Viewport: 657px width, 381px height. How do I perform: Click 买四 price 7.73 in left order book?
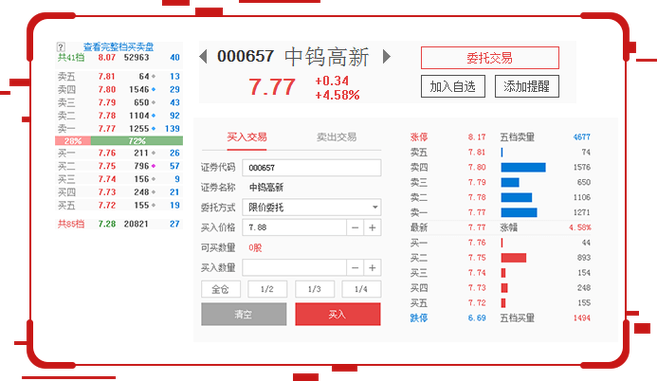point(106,192)
